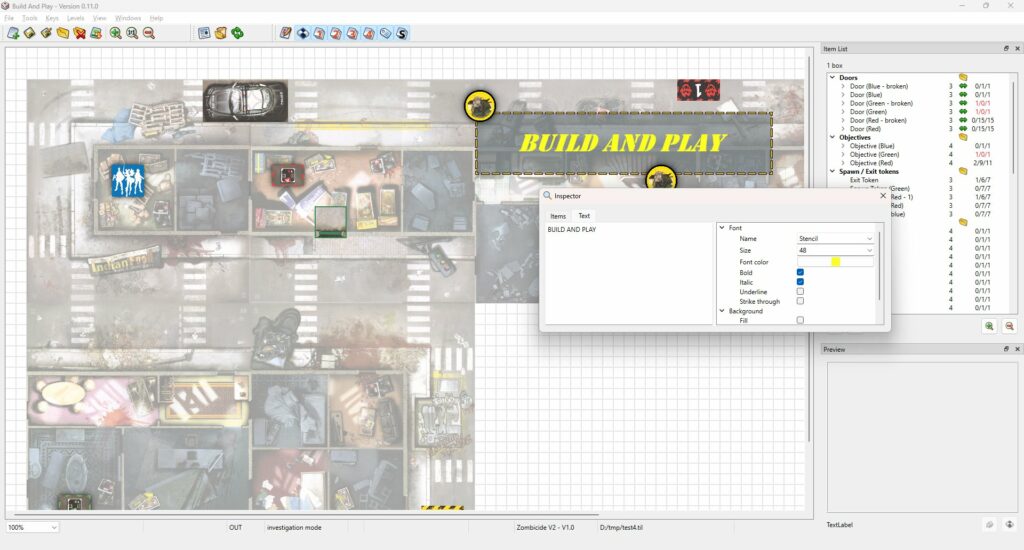Open the Help menu
The height and width of the screenshot is (550, 1024).
coord(156,18)
